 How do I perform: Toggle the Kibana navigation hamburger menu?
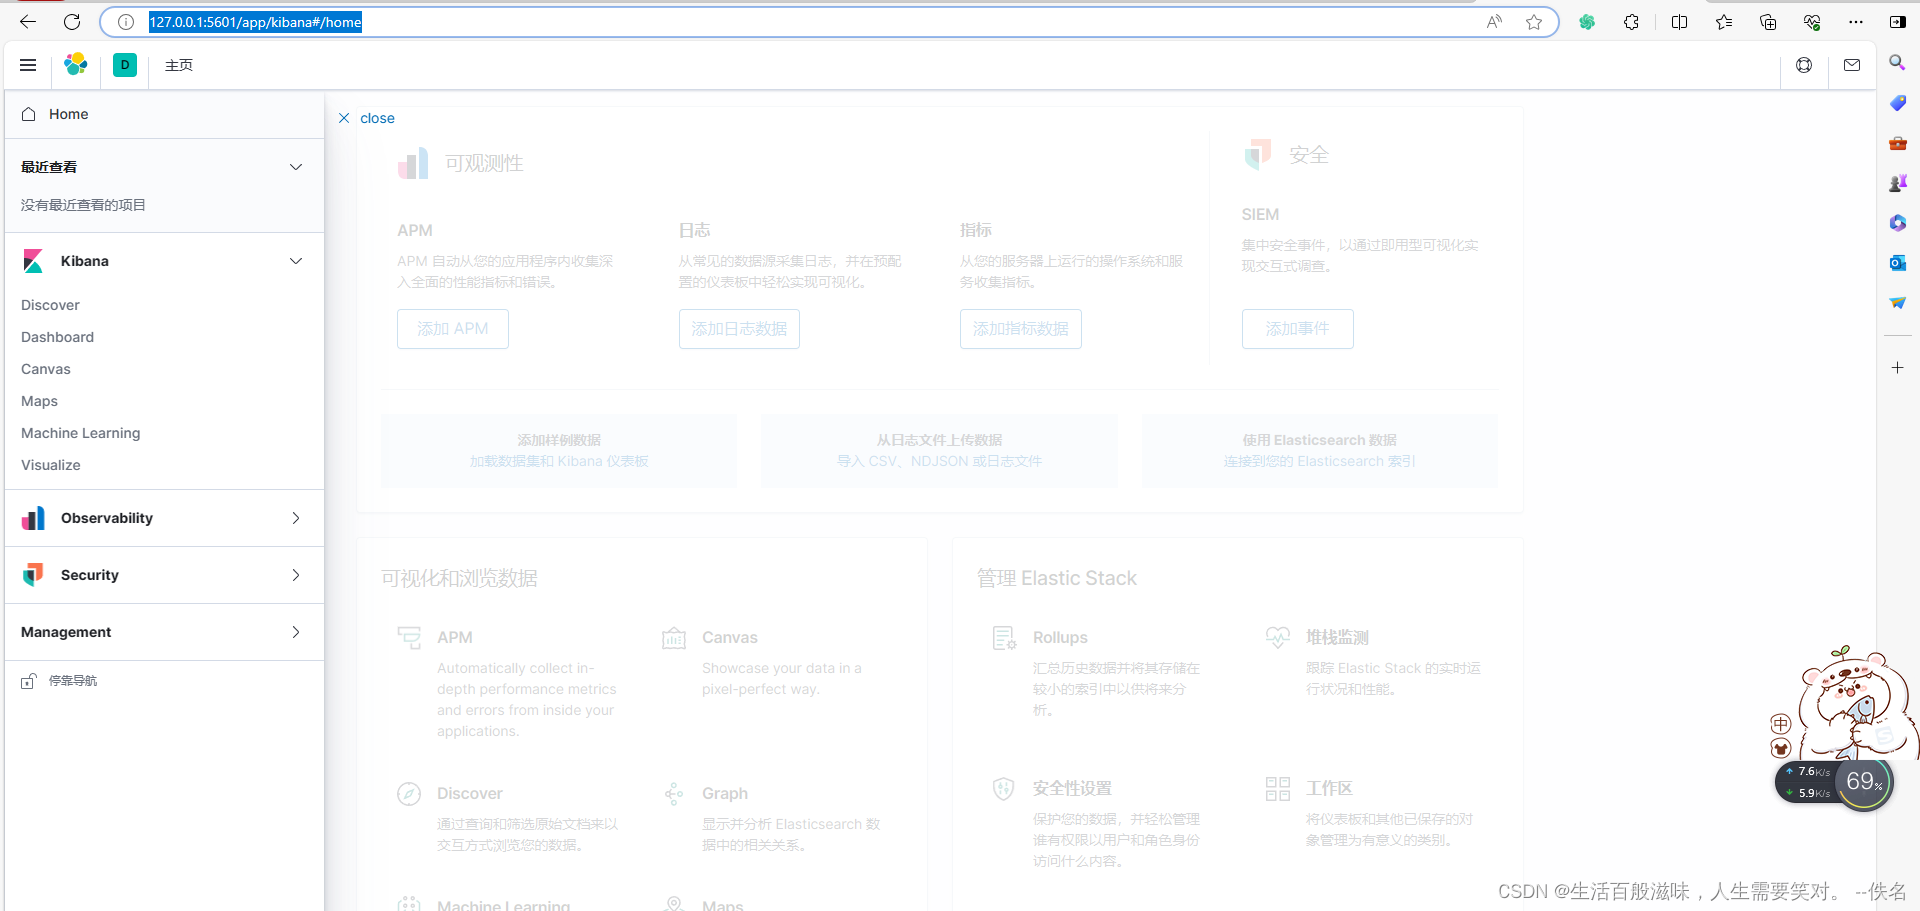point(28,65)
